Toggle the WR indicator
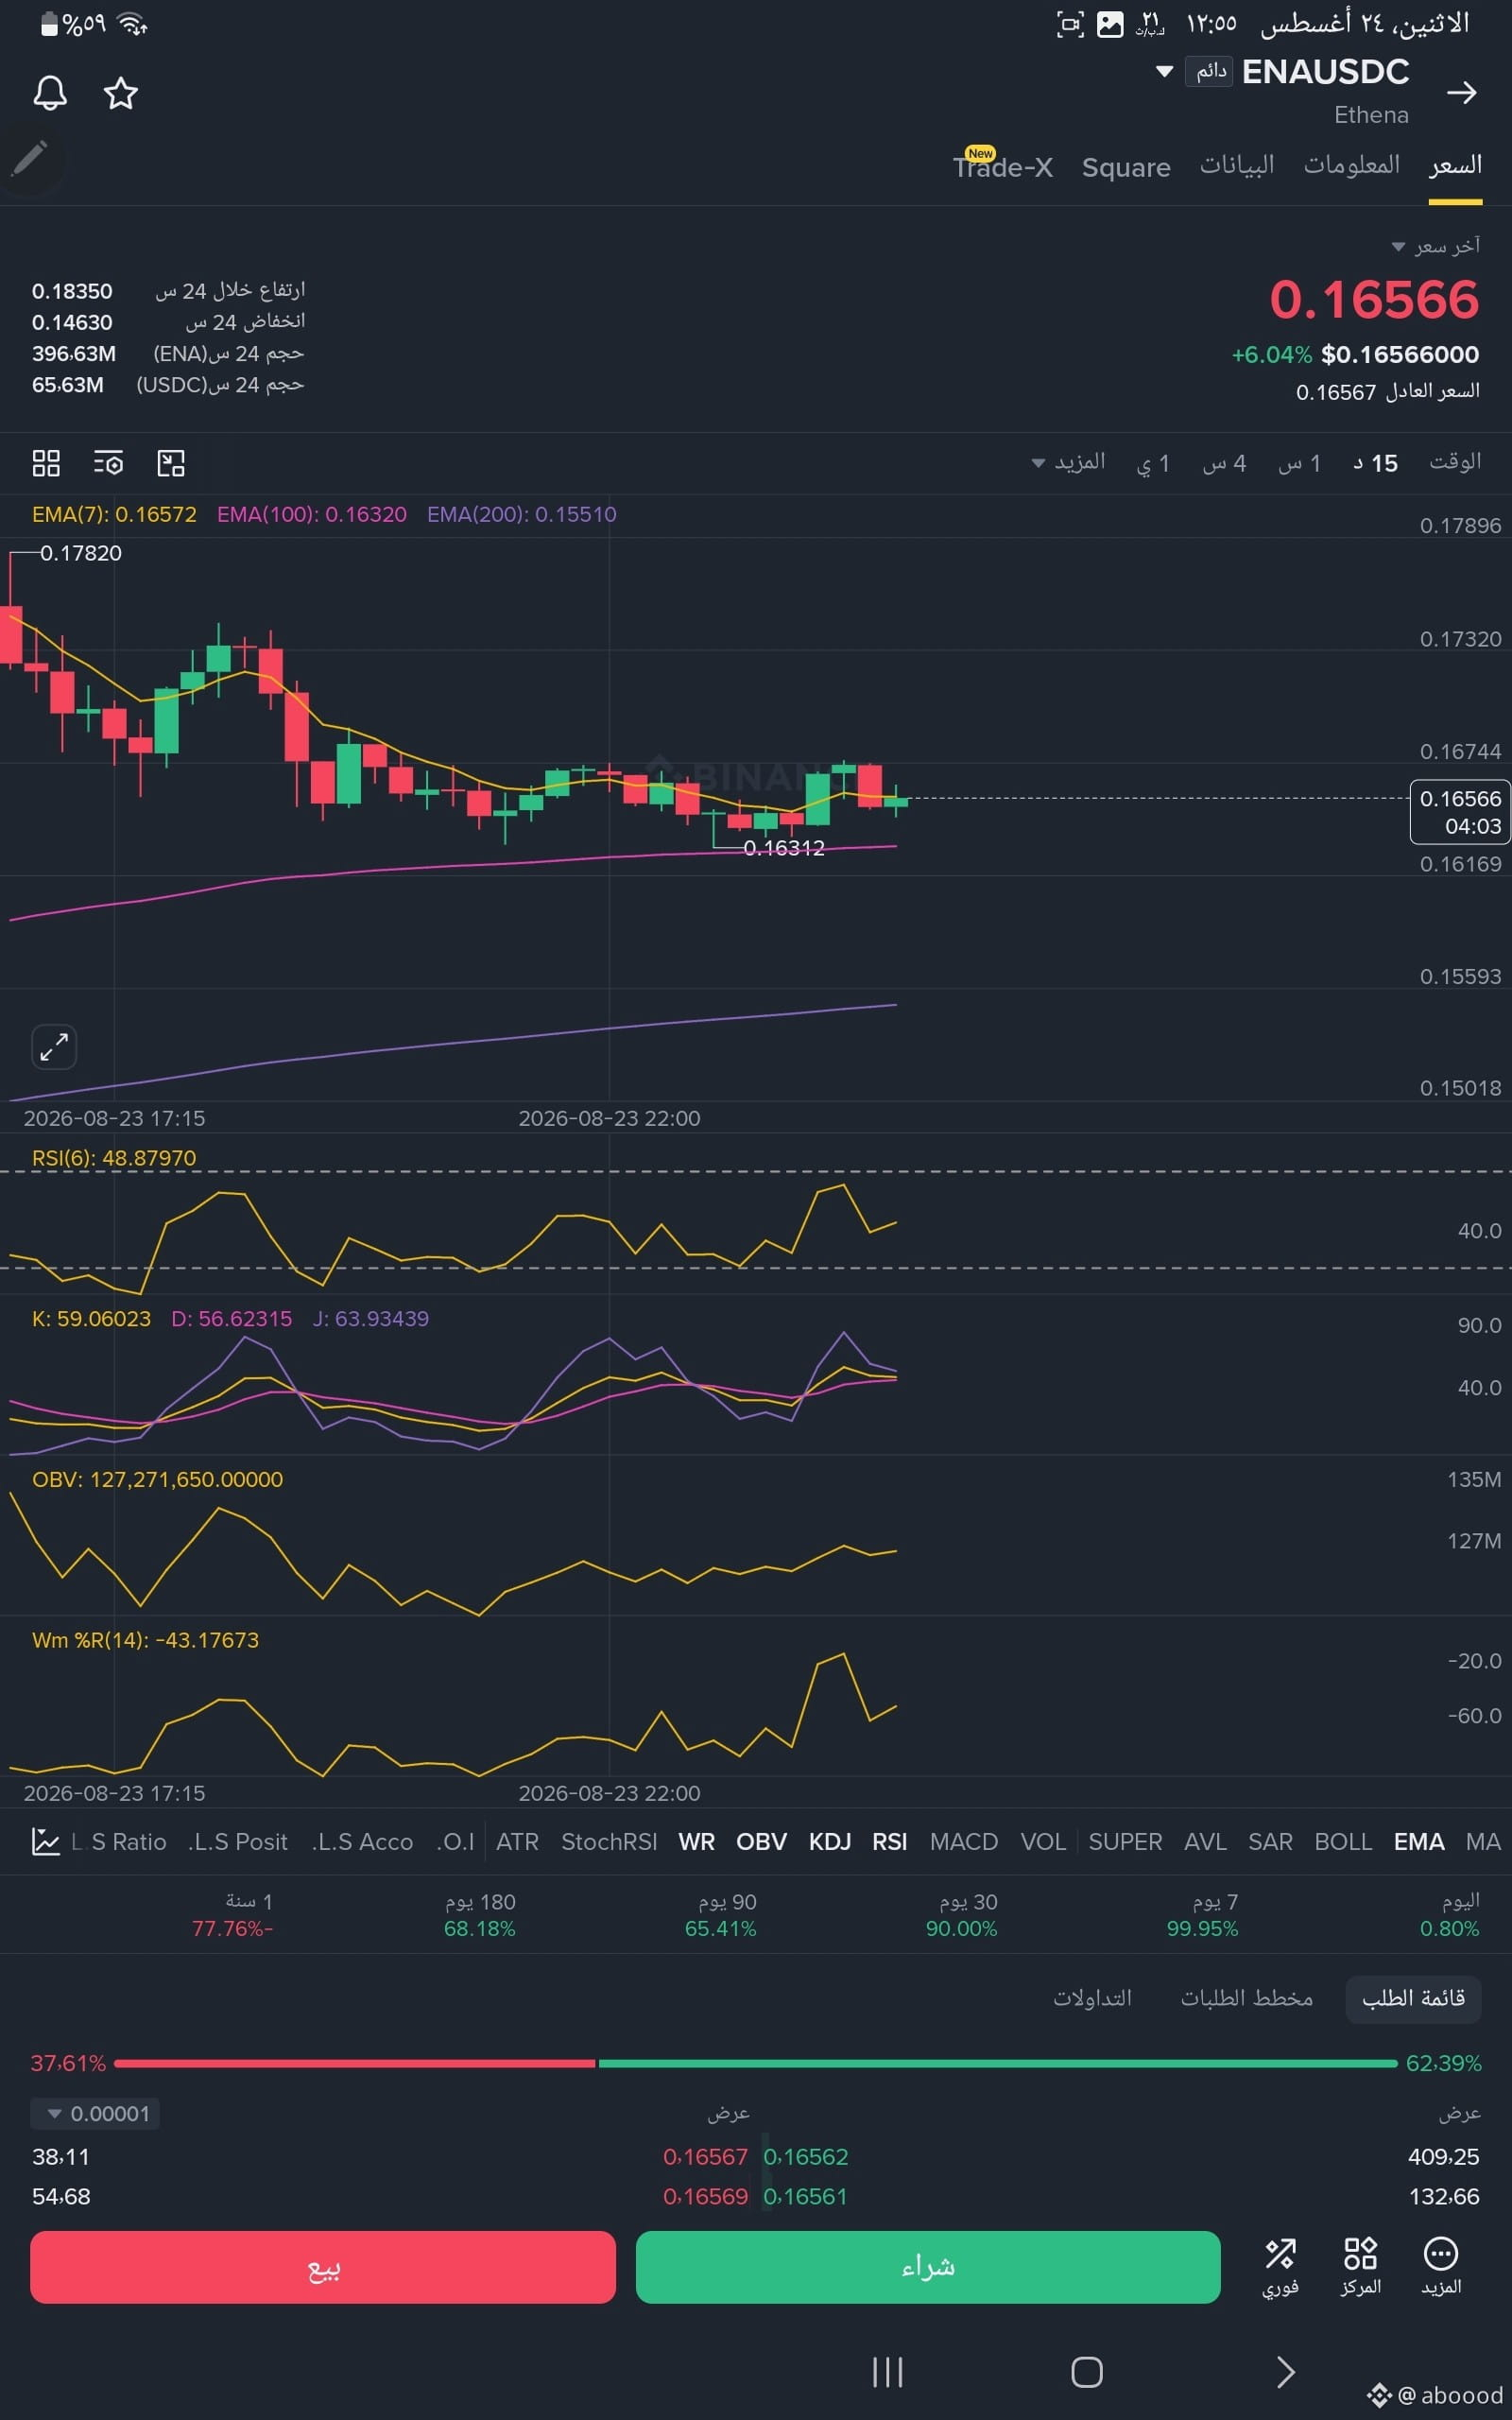Viewport: 1512px width, 2420px height. click(x=697, y=1842)
